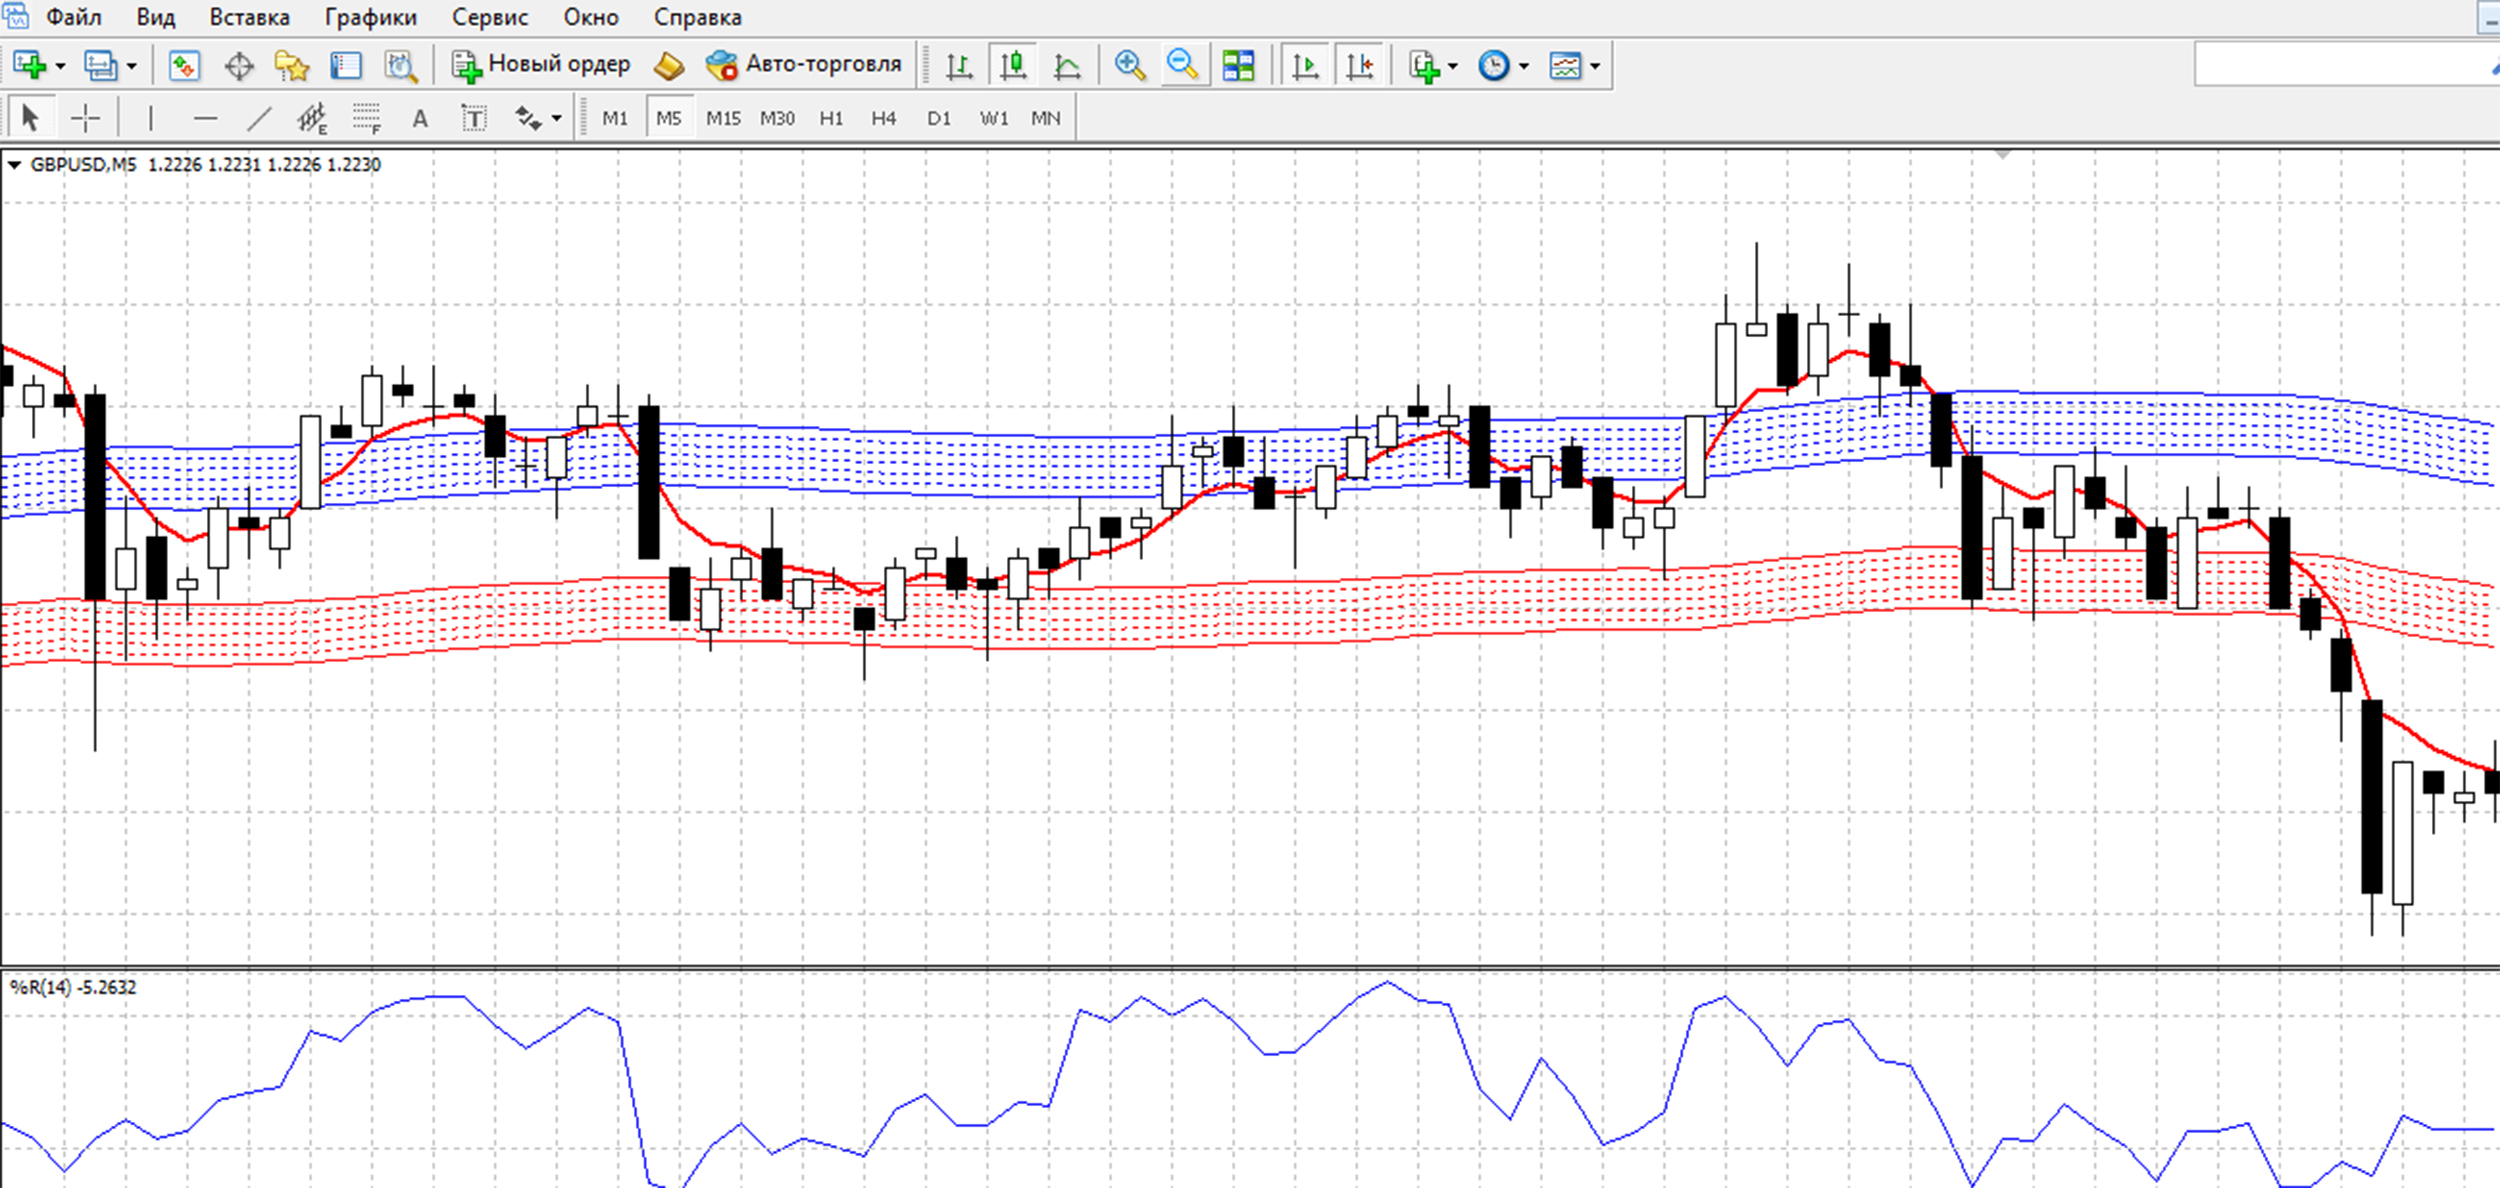Open the Сервис menu
This screenshot has width=2500, height=1188.
point(489,17)
